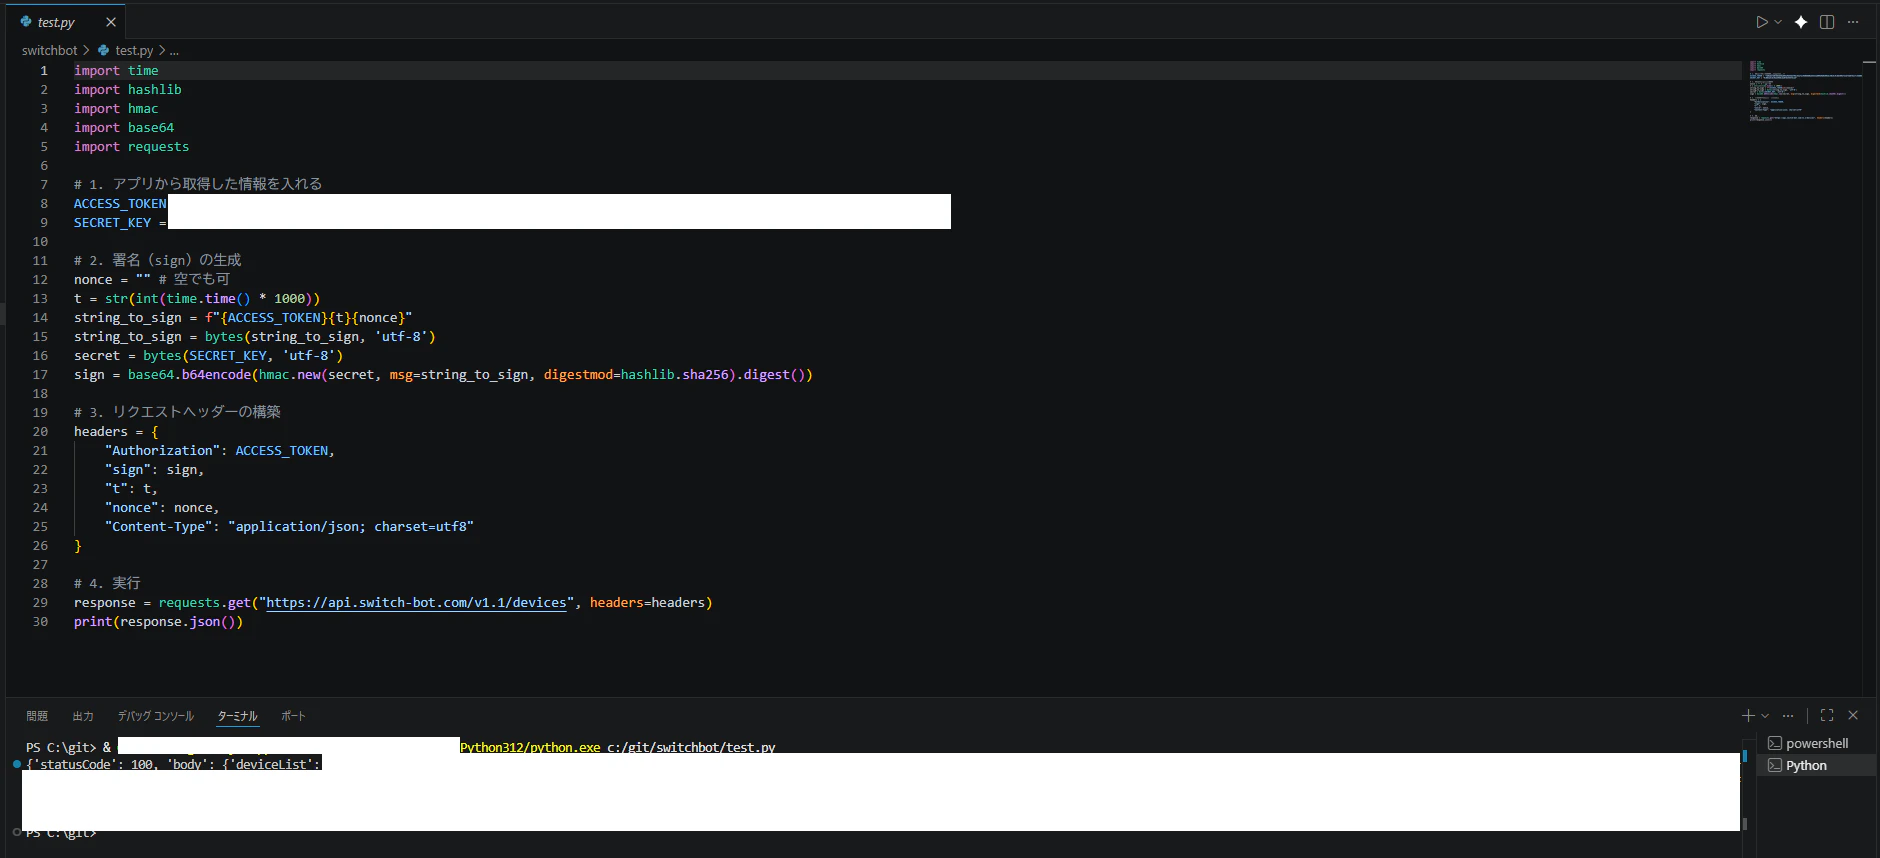The width and height of the screenshot is (1880, 858).
Task: Click the '"t": t,' header line
Action: (131, 489)
